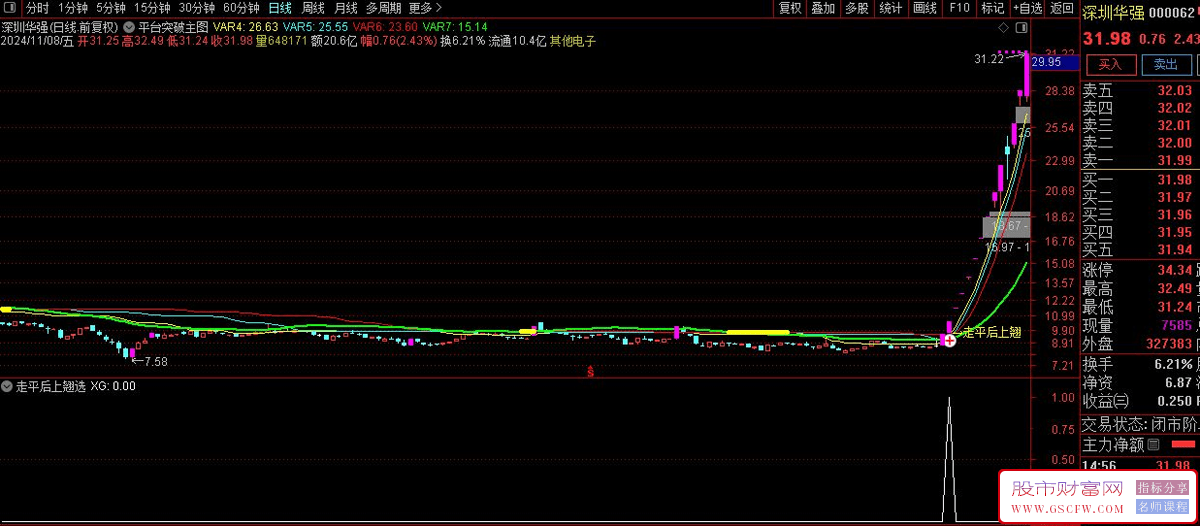Click the red $ marker below candles
The image size is (1200, 526).
coord(590,373)
